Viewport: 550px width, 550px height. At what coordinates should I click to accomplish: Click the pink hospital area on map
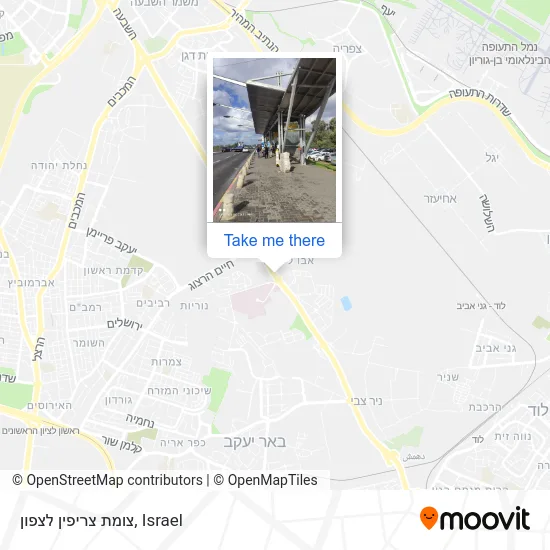click(255, 301)
